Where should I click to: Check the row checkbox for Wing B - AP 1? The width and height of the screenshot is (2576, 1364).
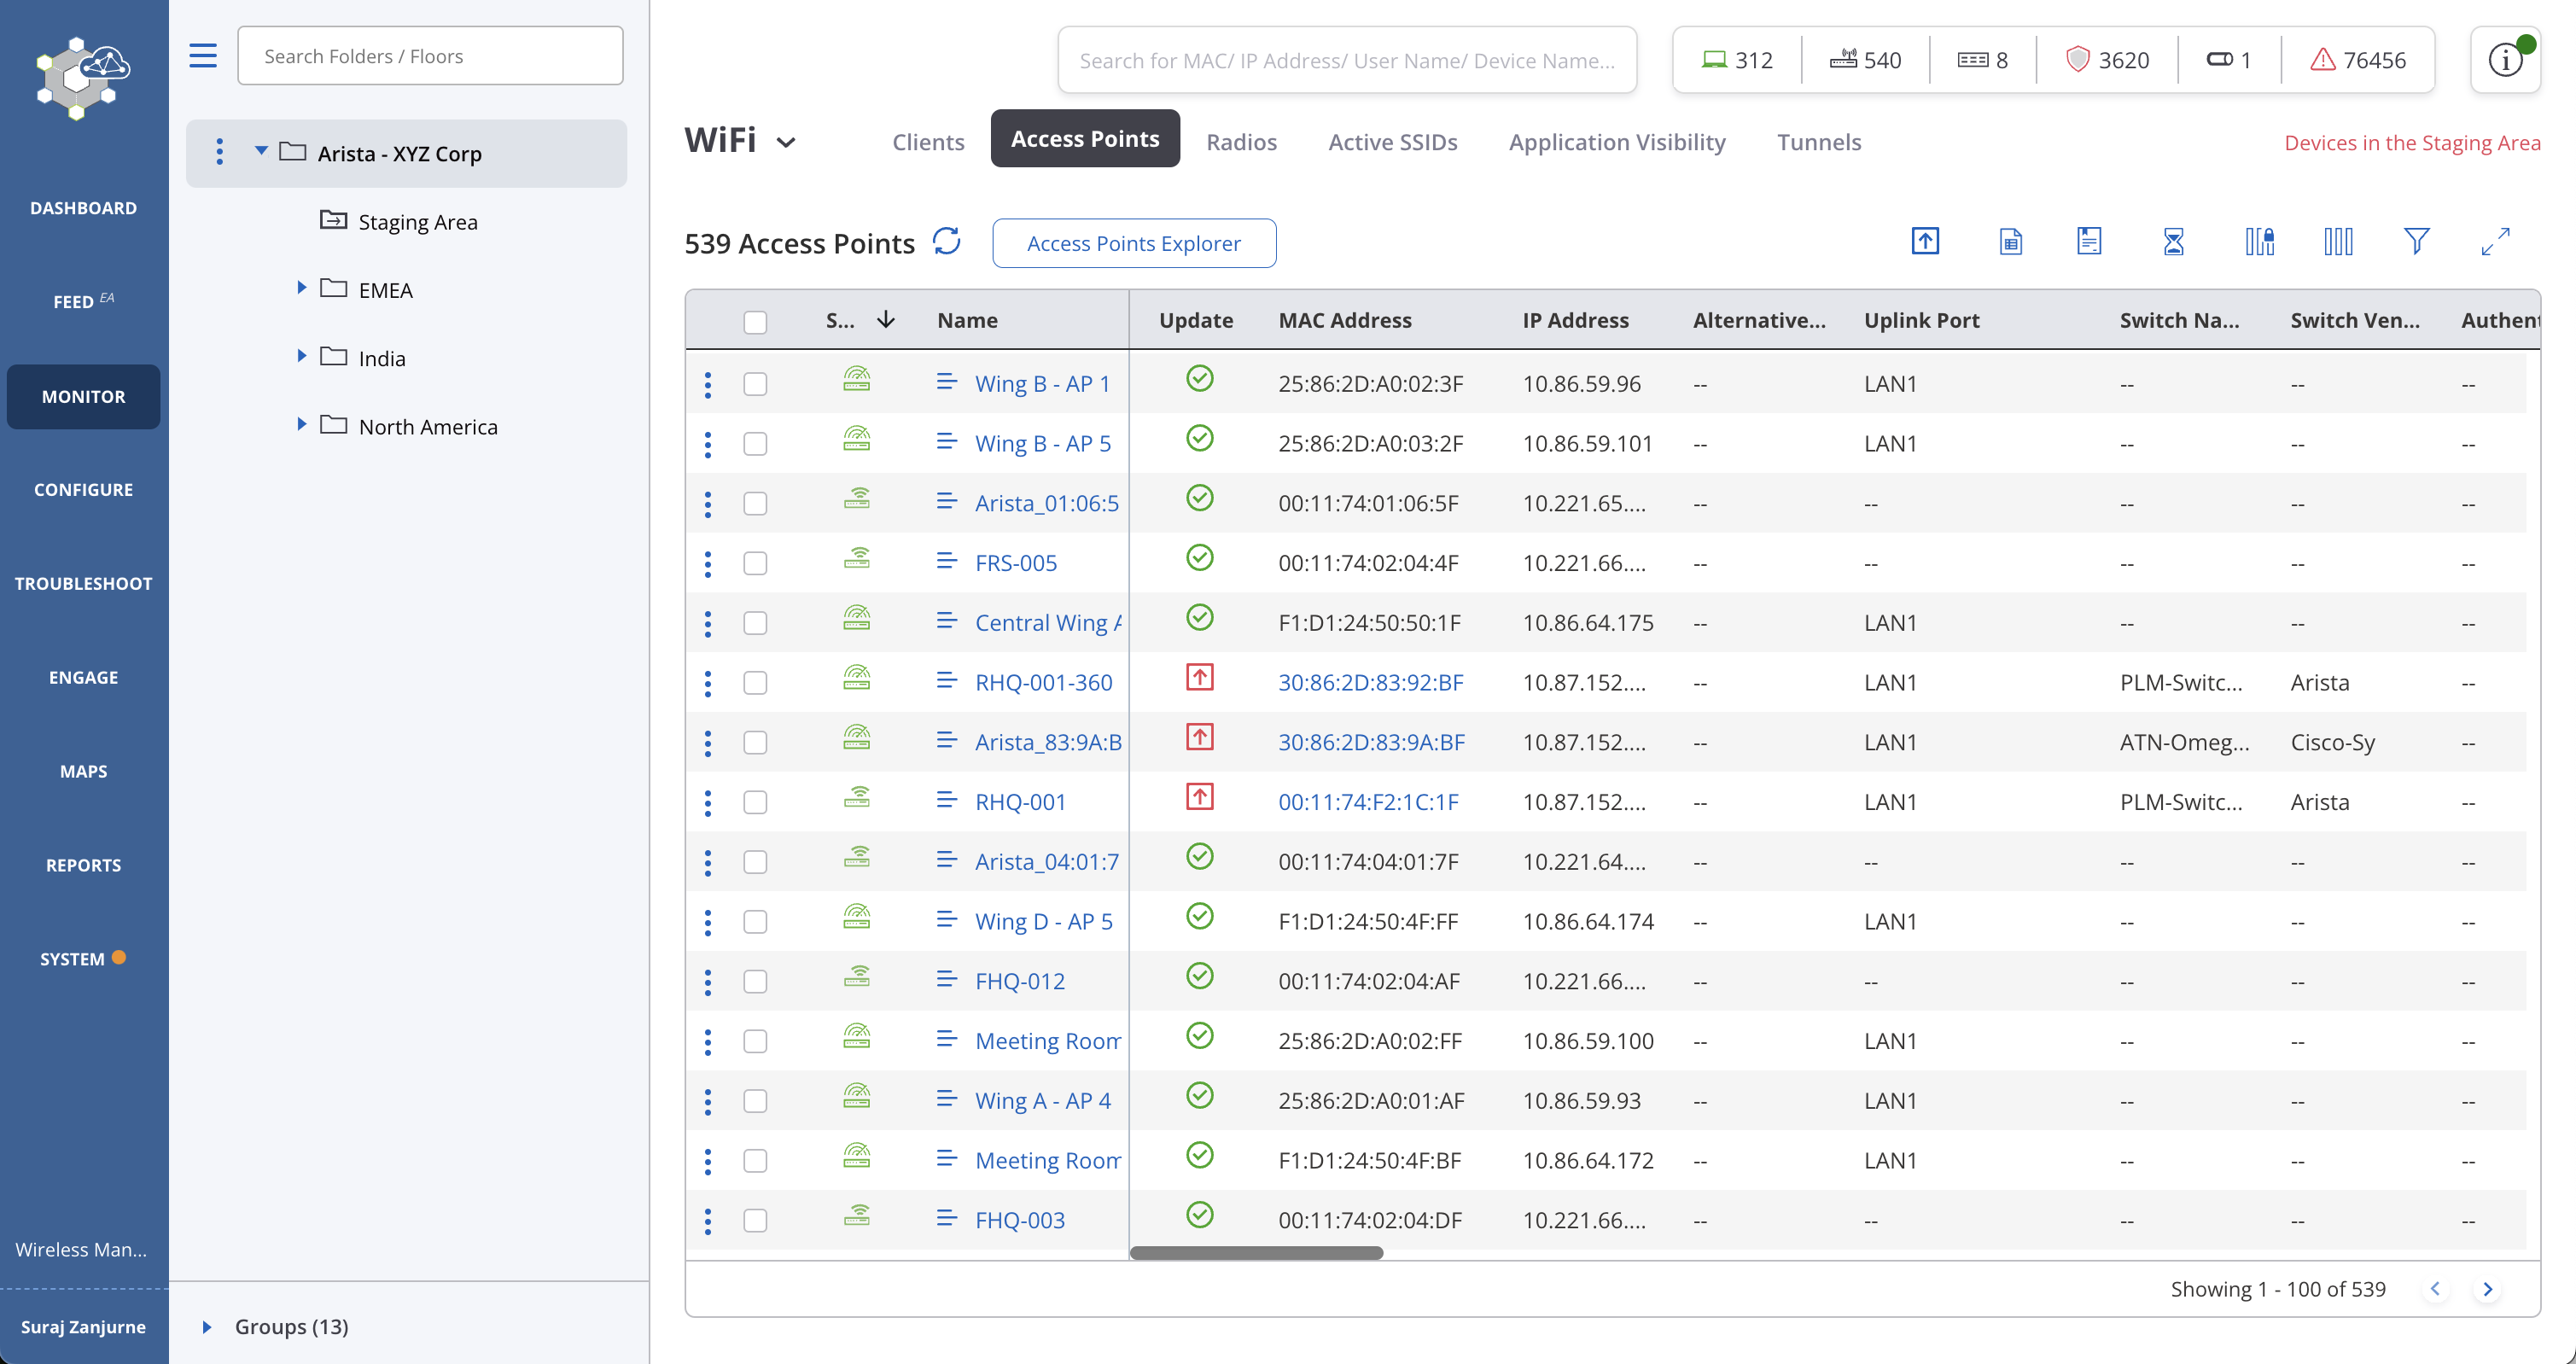click(x=755, y=383)
